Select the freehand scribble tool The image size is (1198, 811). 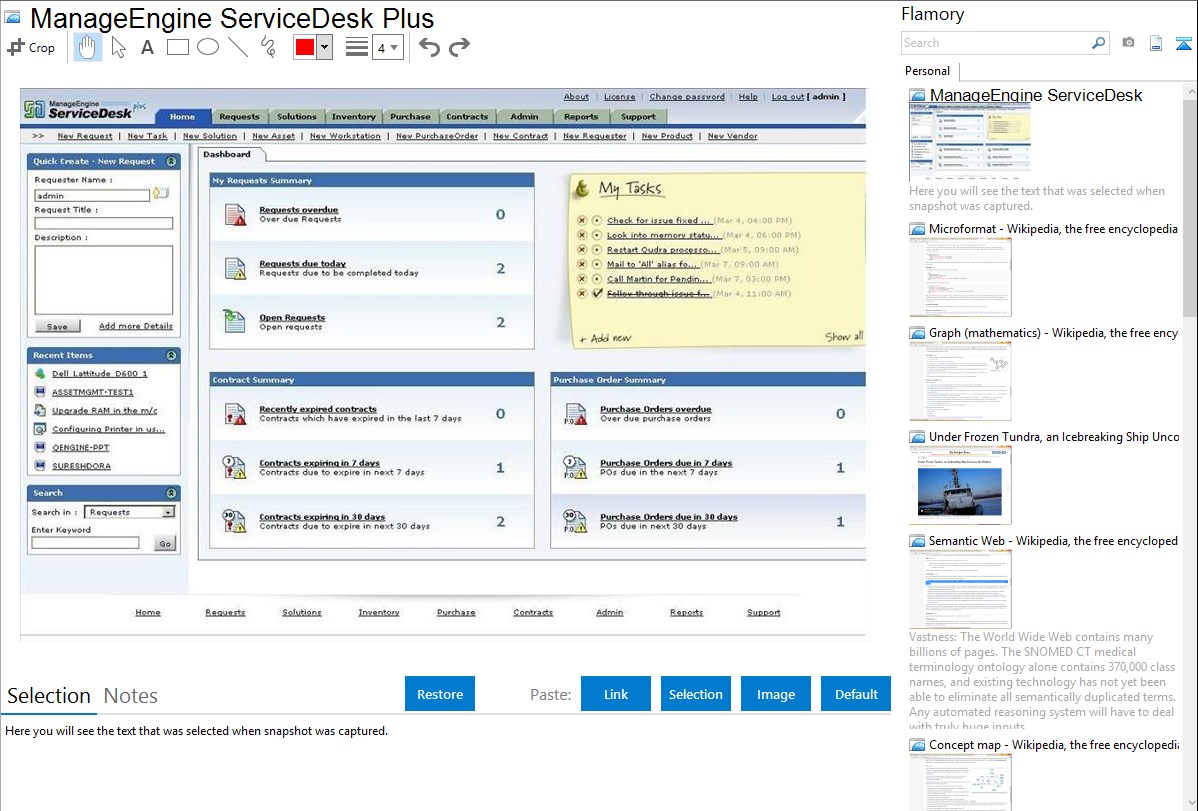click(268, 47)
